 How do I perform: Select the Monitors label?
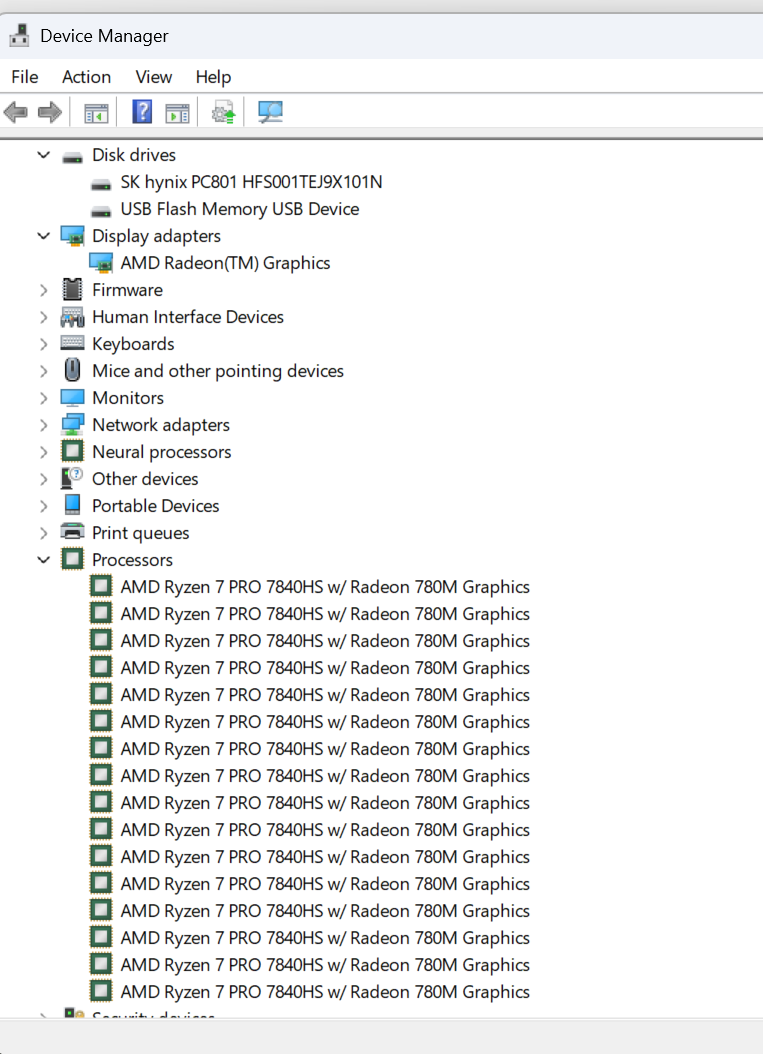[128, 398]
